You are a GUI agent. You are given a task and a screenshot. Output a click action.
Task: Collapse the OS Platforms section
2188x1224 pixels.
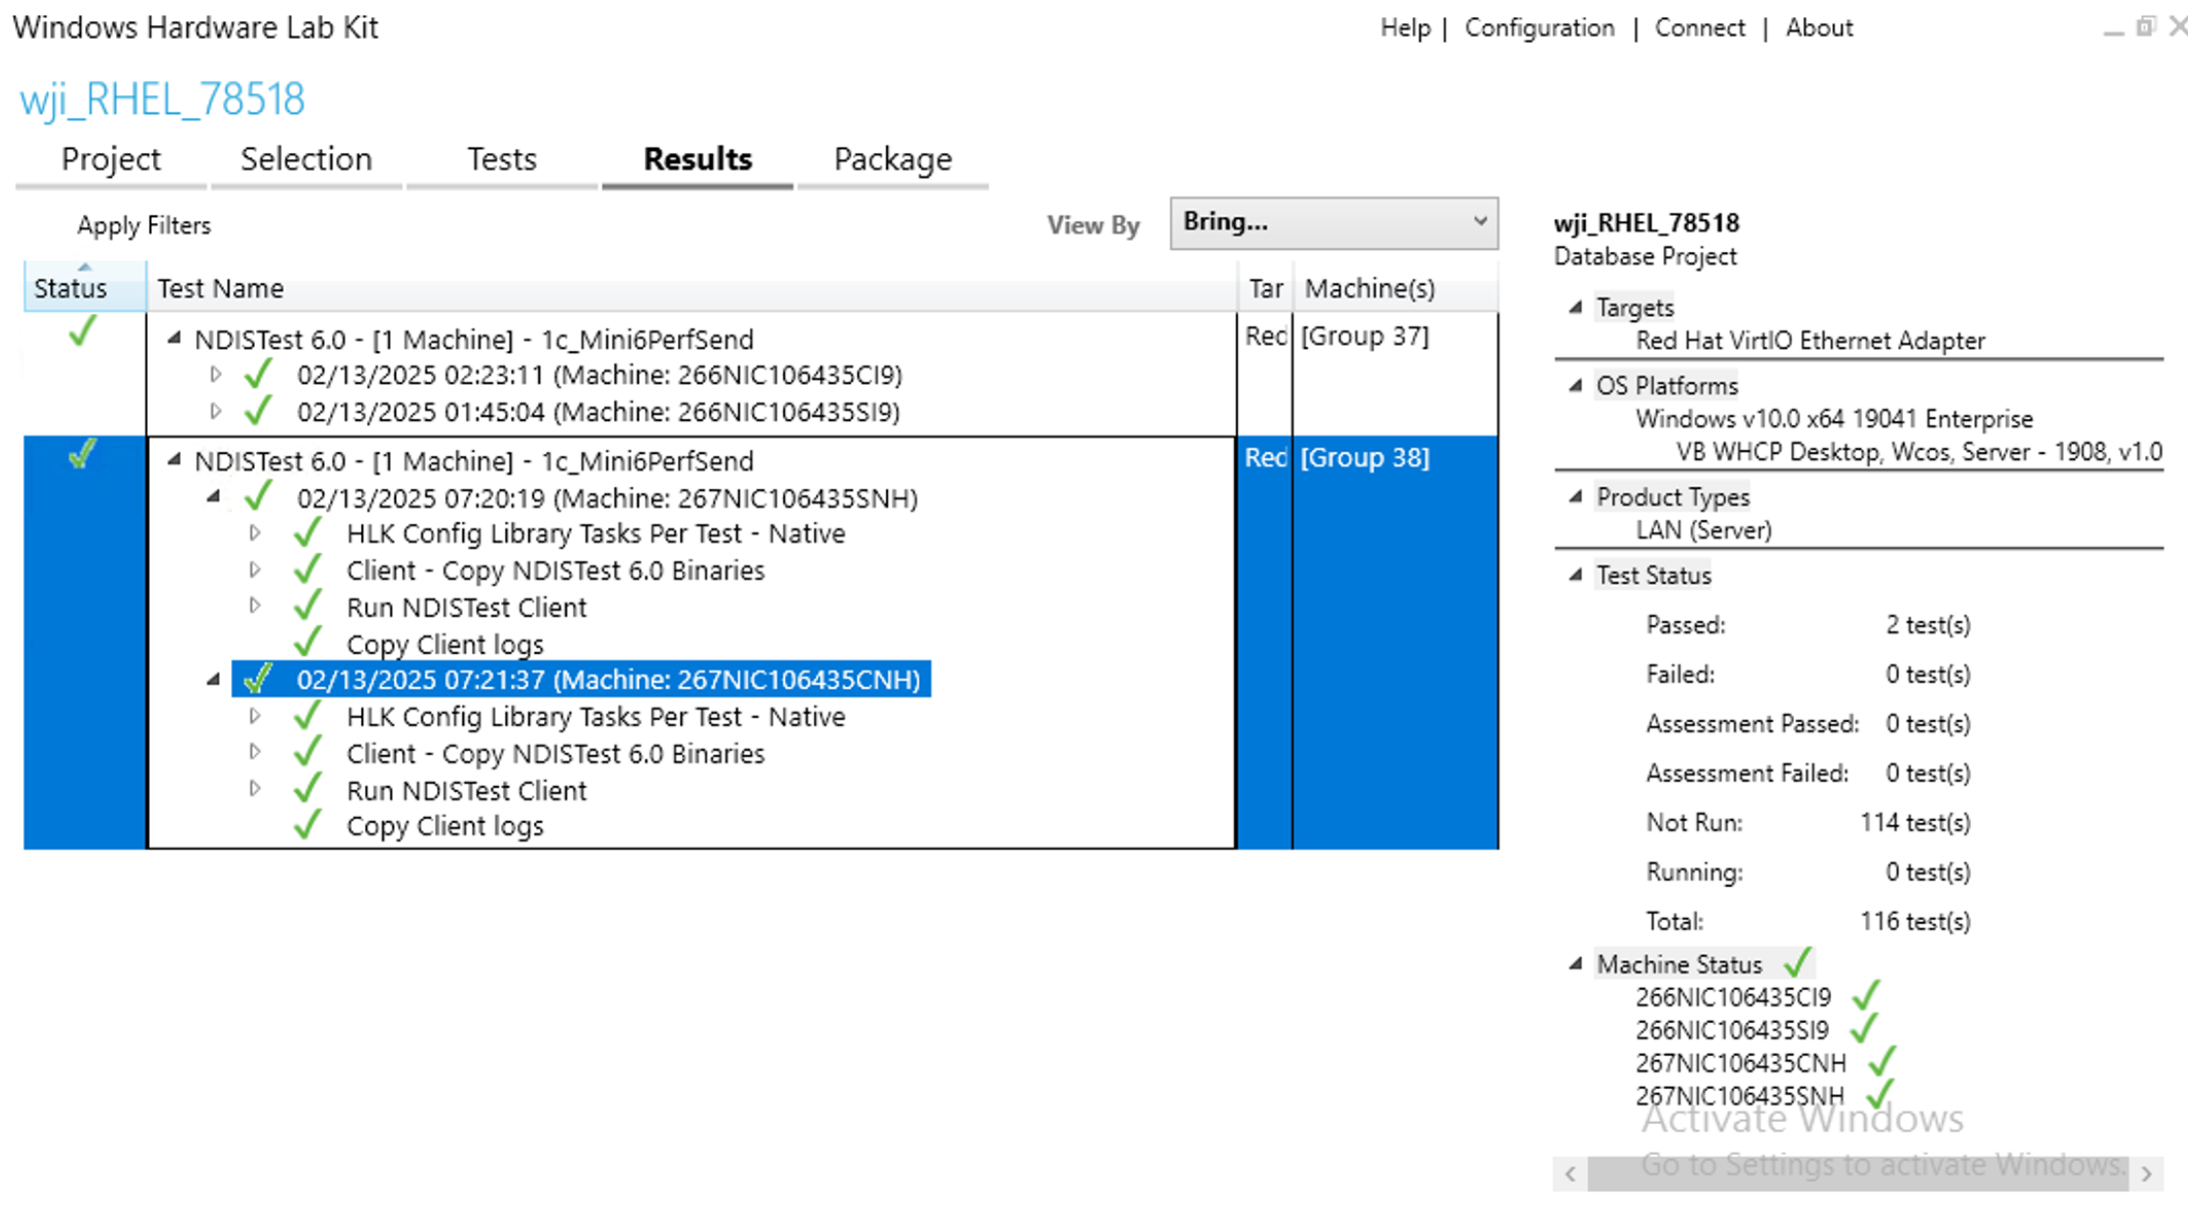point(1576,386)
